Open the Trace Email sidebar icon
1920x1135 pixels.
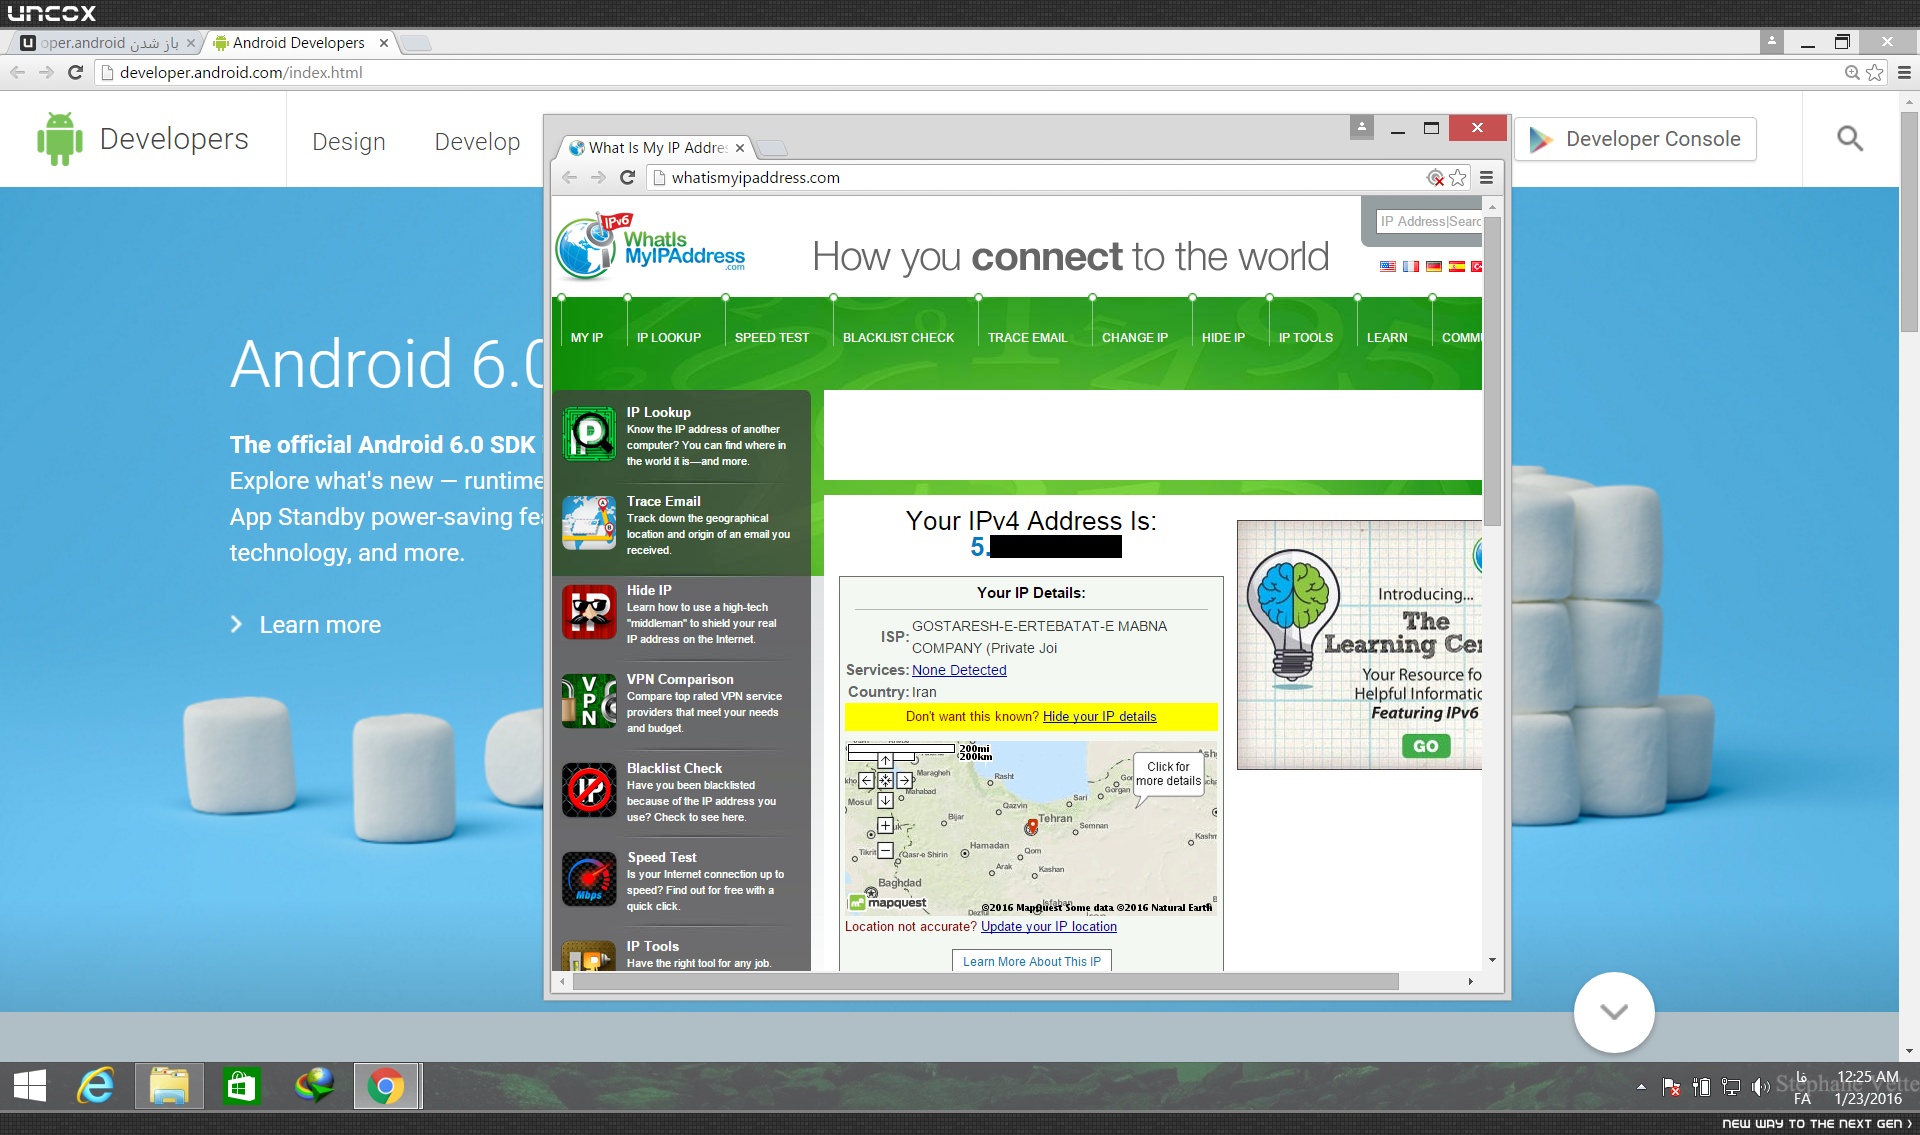coord(589,523)
